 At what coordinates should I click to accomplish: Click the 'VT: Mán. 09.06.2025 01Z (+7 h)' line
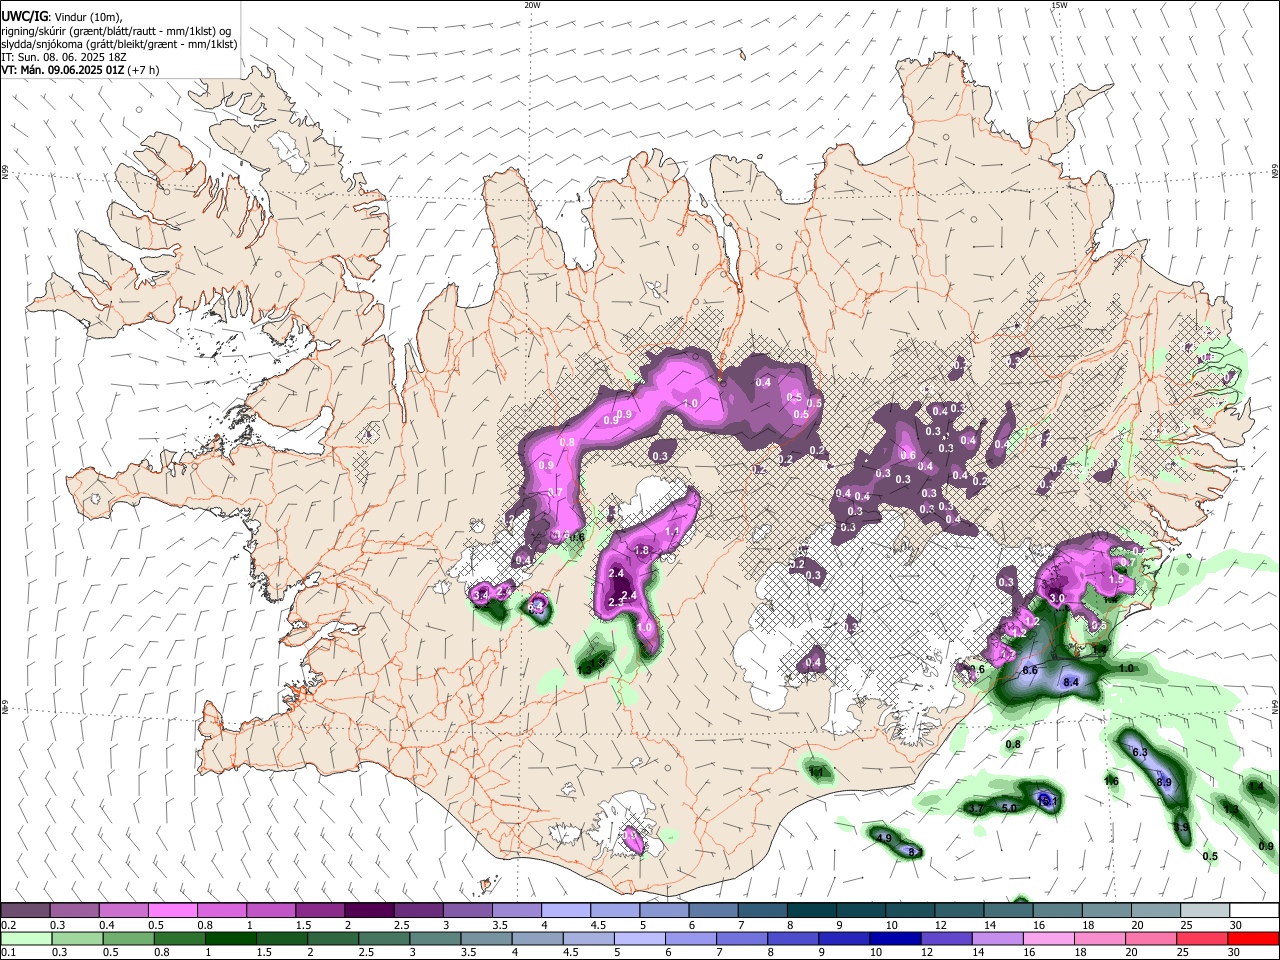click(80, 70)
